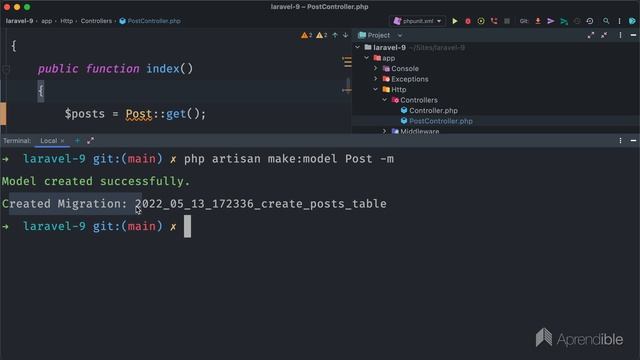Click app in the breadcrumb path
Viewport: 640px width, 360px height.
click(x=47, y=21)
